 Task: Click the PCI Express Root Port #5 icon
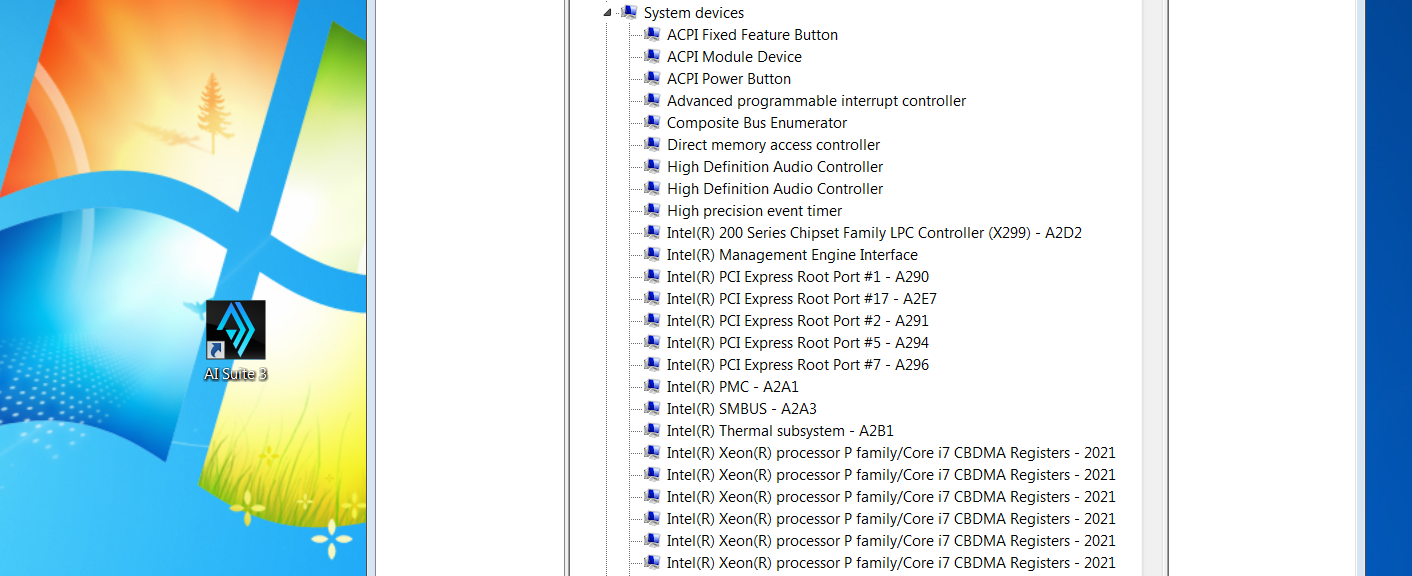(652, 343)
